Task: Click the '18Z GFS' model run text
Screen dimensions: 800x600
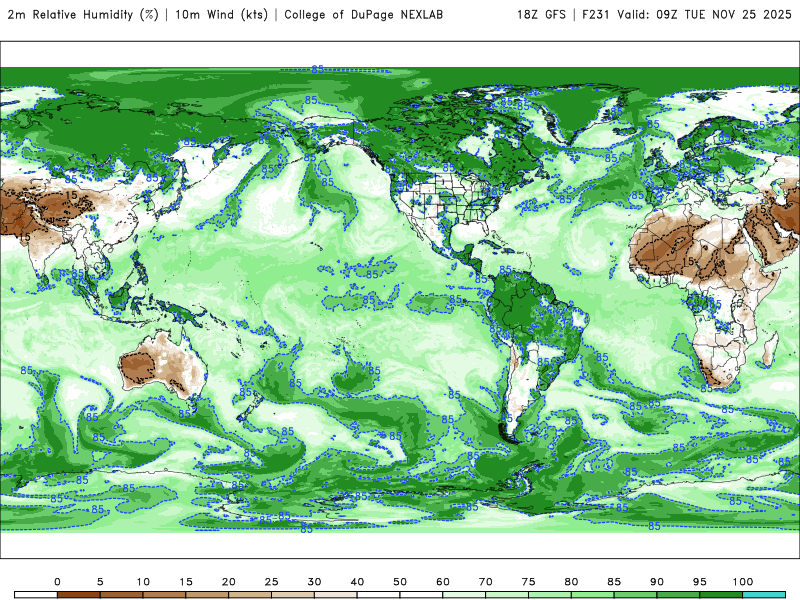Action: click(541, 14)
